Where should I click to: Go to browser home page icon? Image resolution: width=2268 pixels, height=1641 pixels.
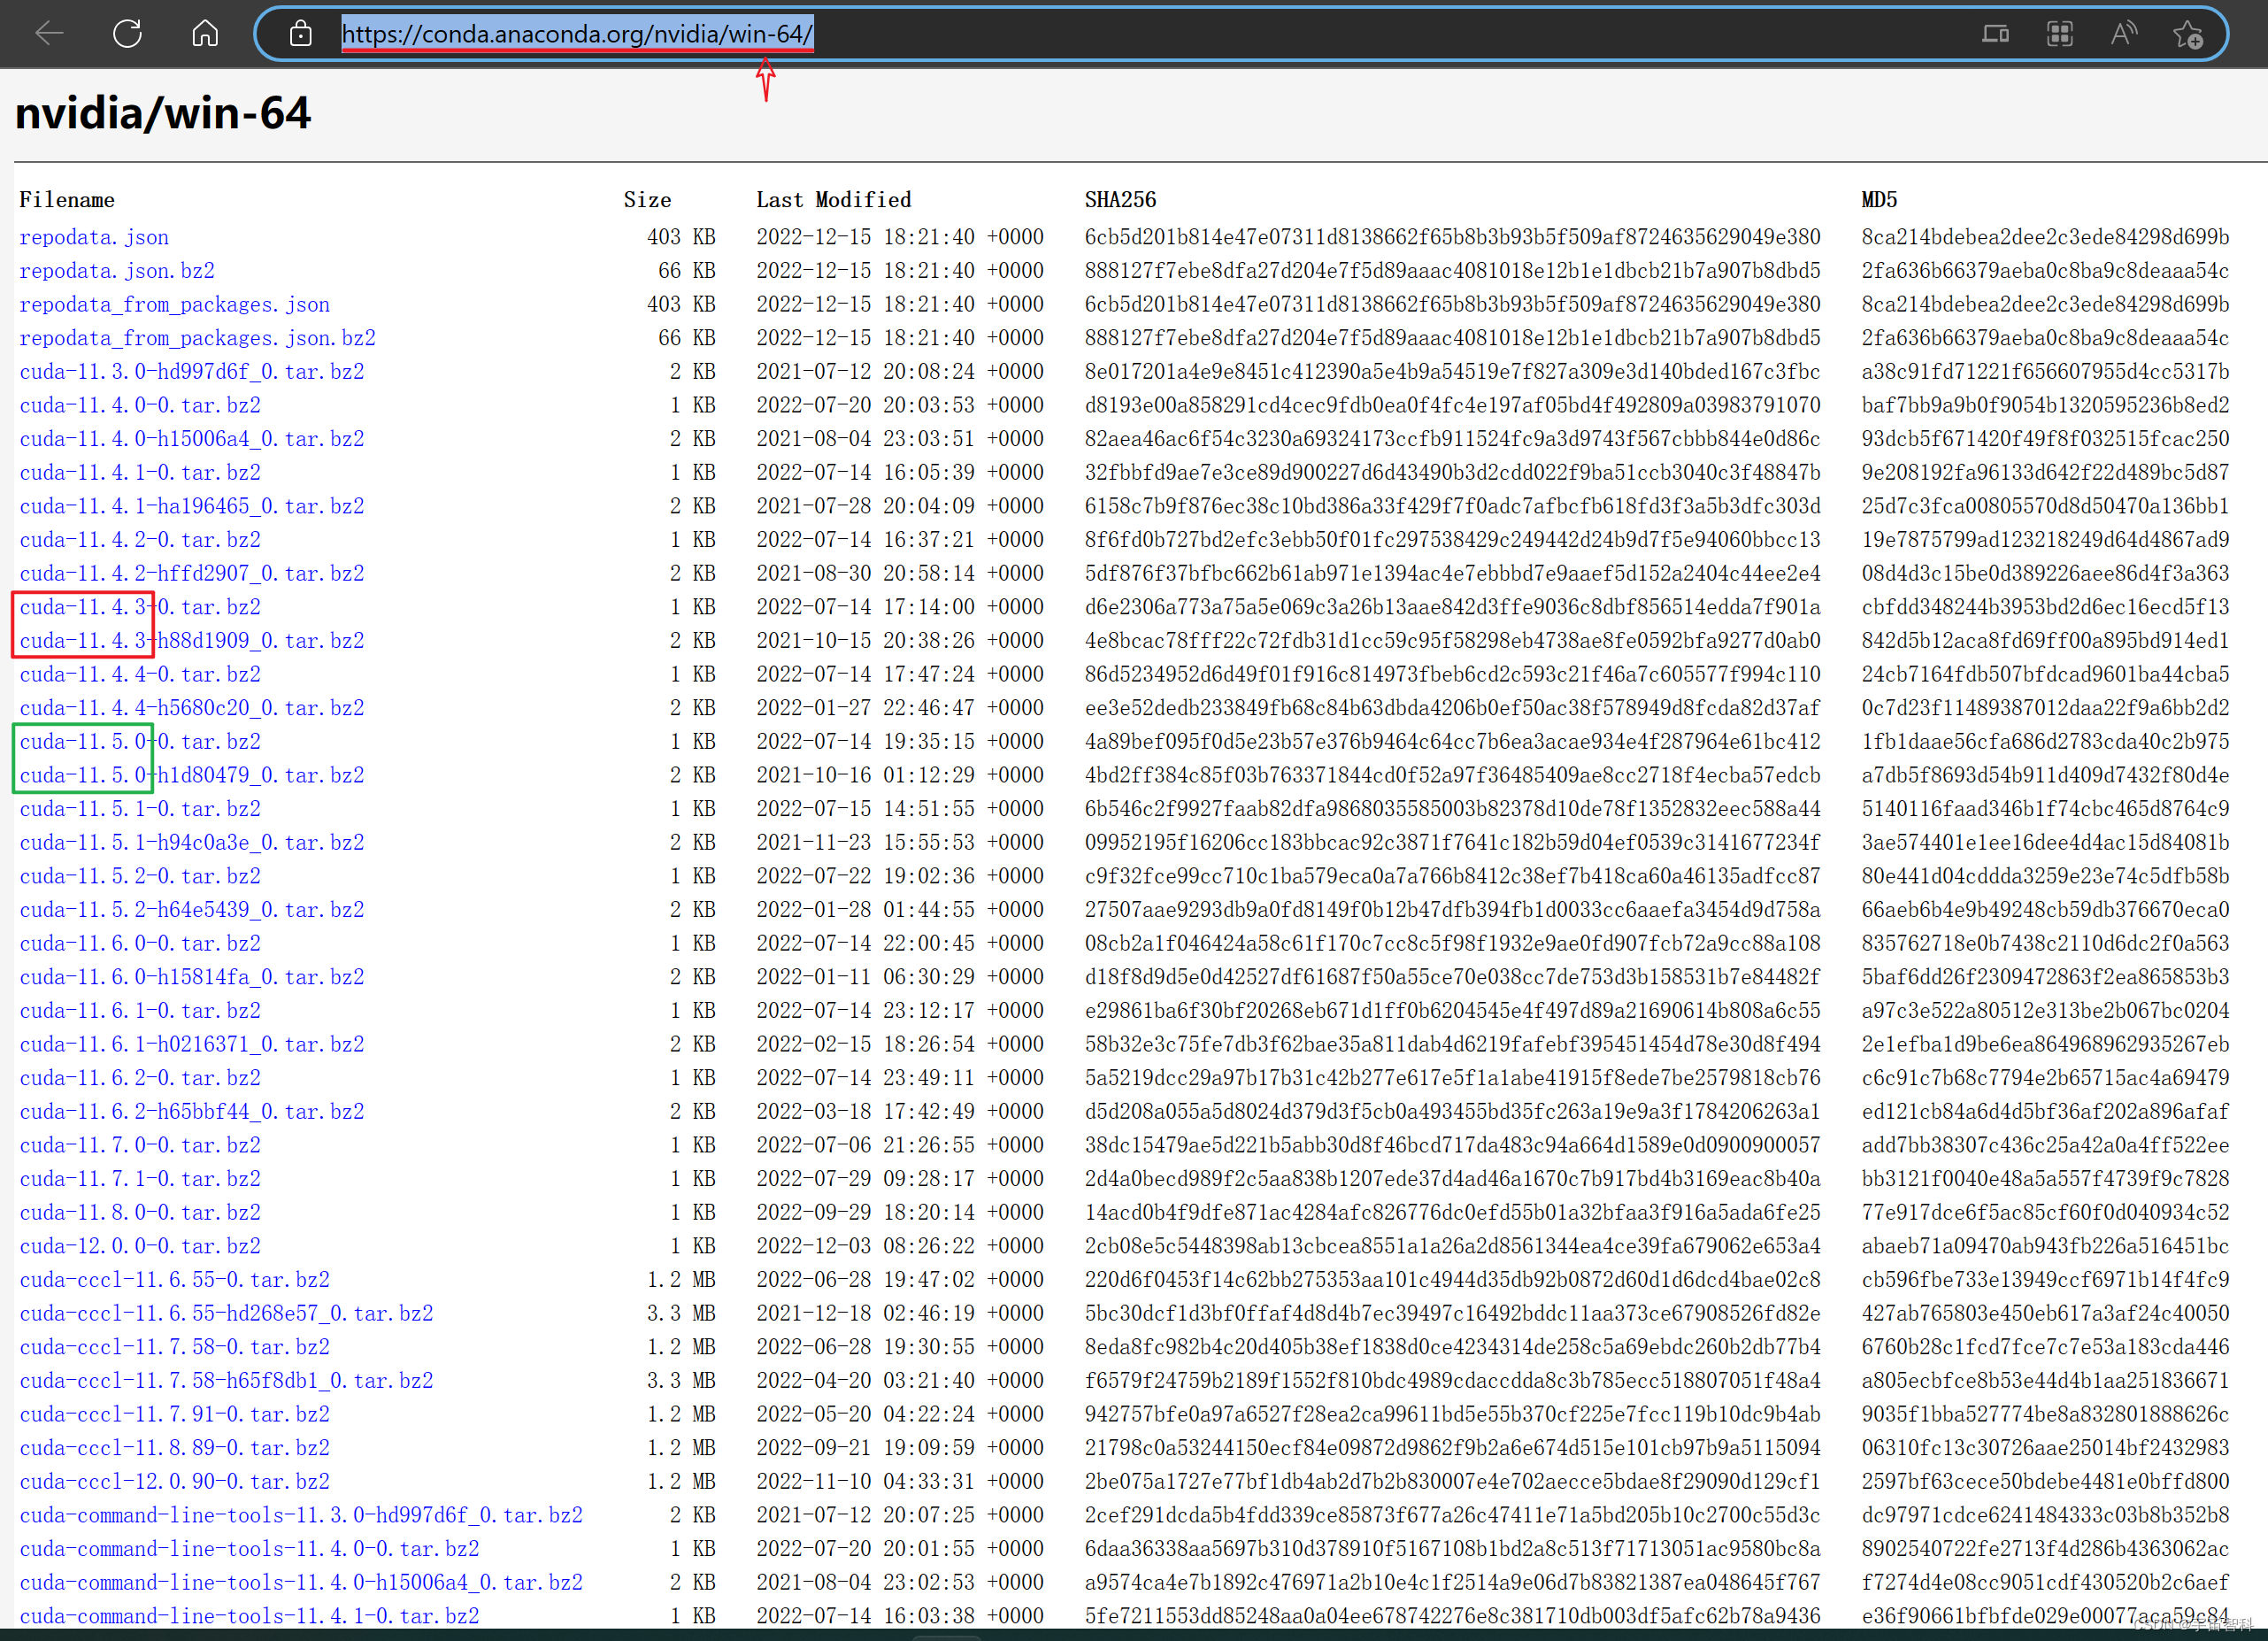205,34
